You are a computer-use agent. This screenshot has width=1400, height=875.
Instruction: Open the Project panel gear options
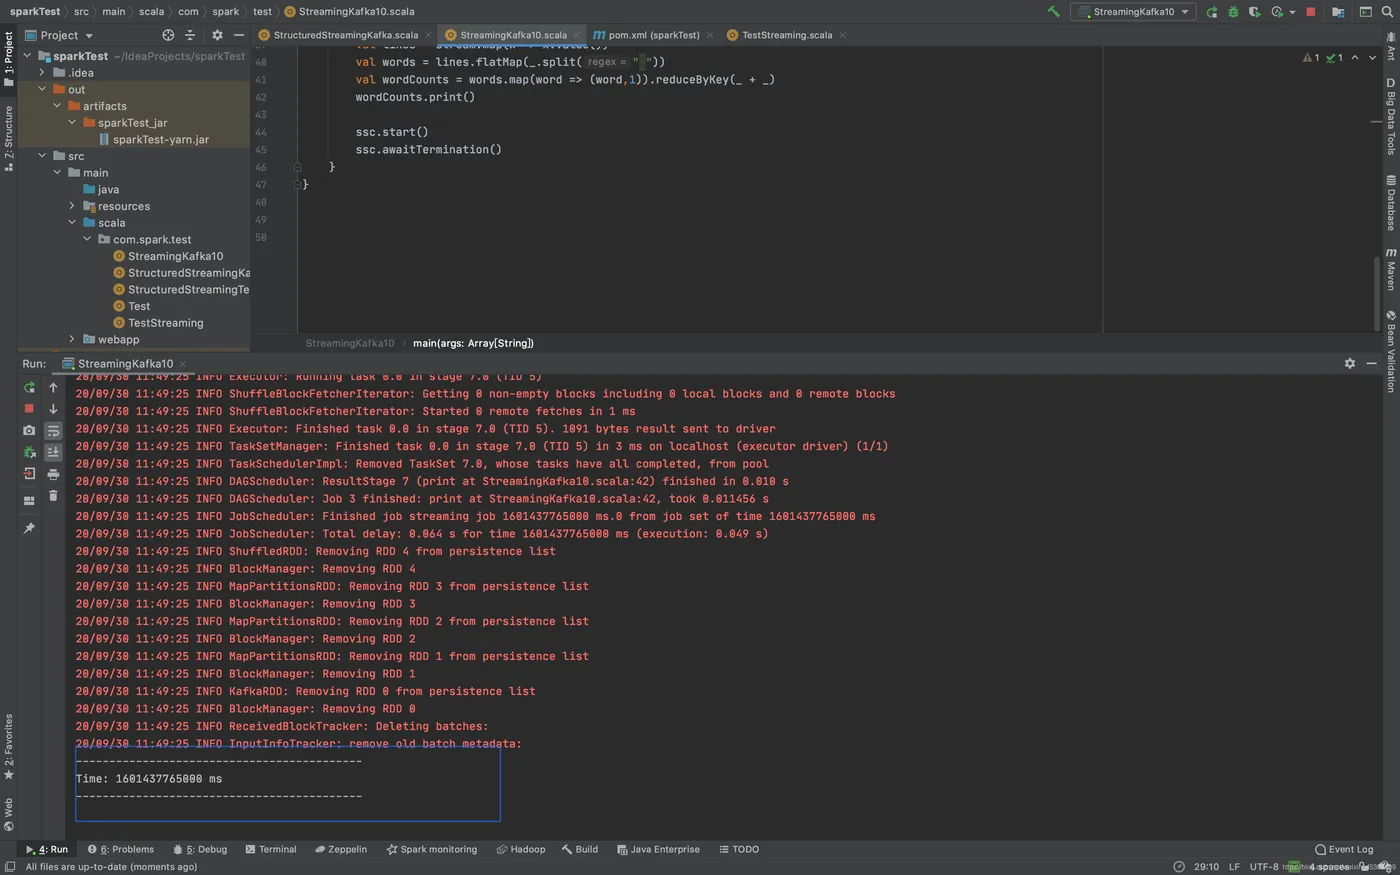pyautogui.click(x=217, y=35)
